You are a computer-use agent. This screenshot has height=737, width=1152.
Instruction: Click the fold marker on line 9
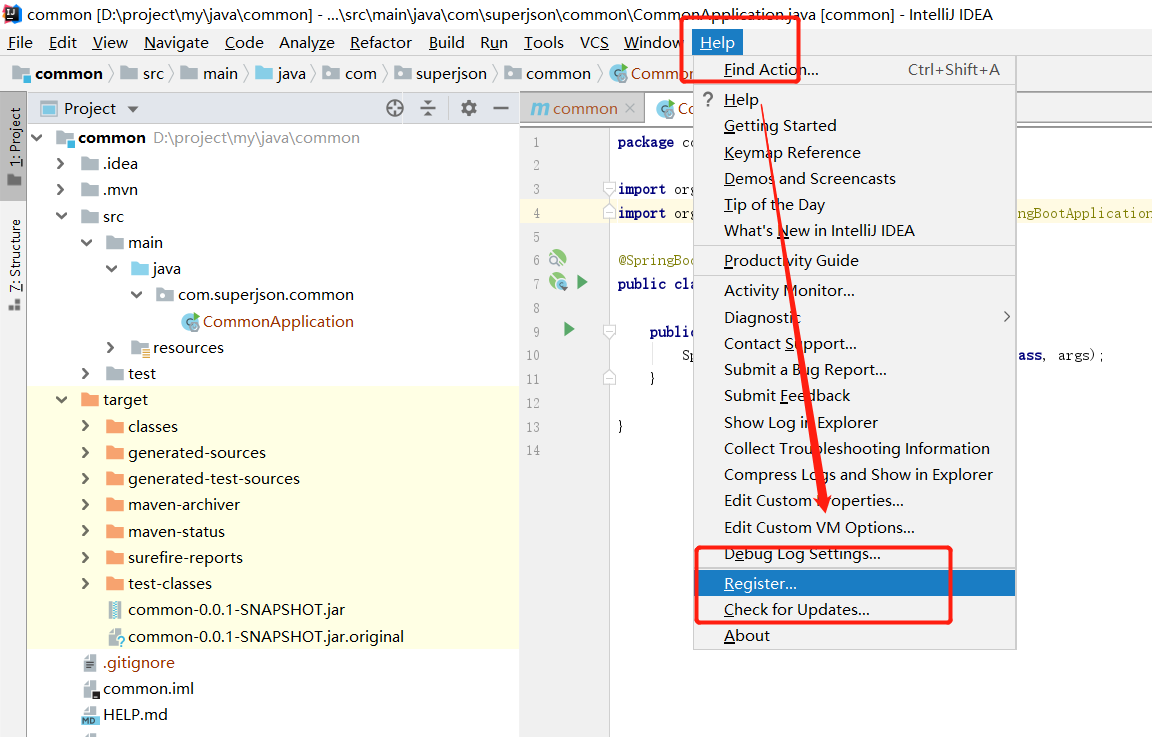(x=609, y=331)
